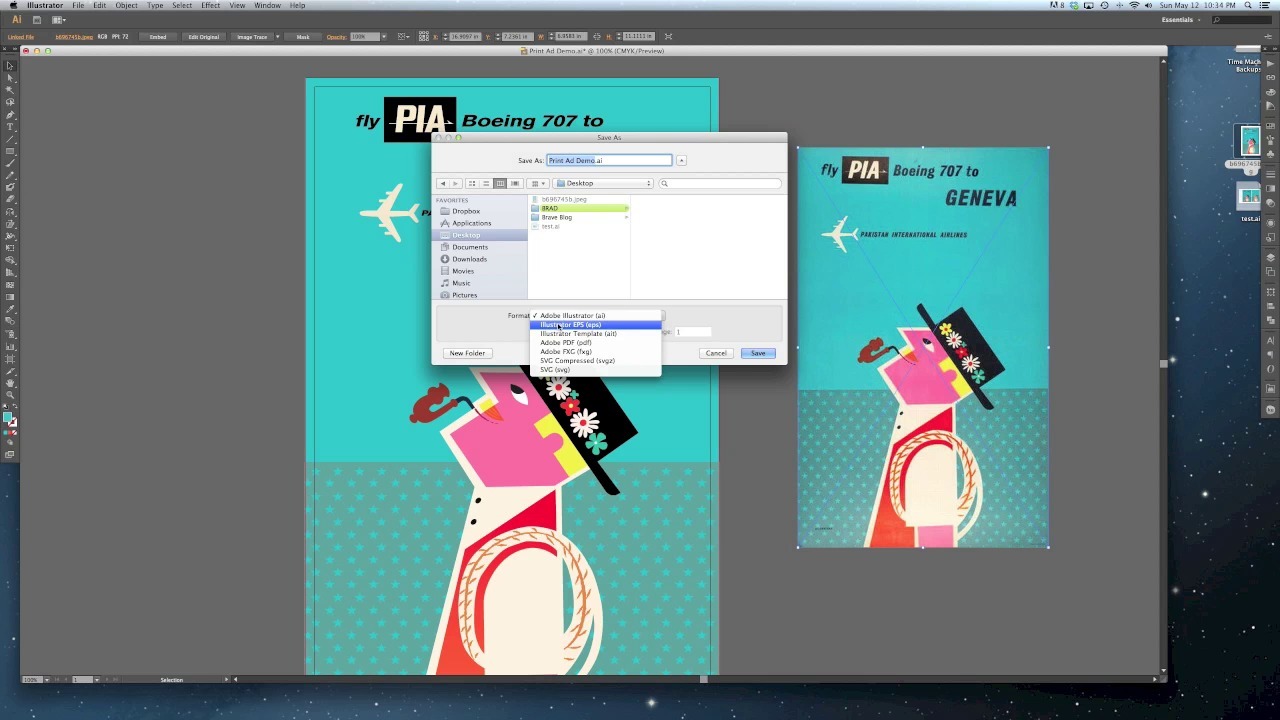Click the teal Fill color swatch
The width and height of the screenshot is (1280, 720).
pos(7,418)
